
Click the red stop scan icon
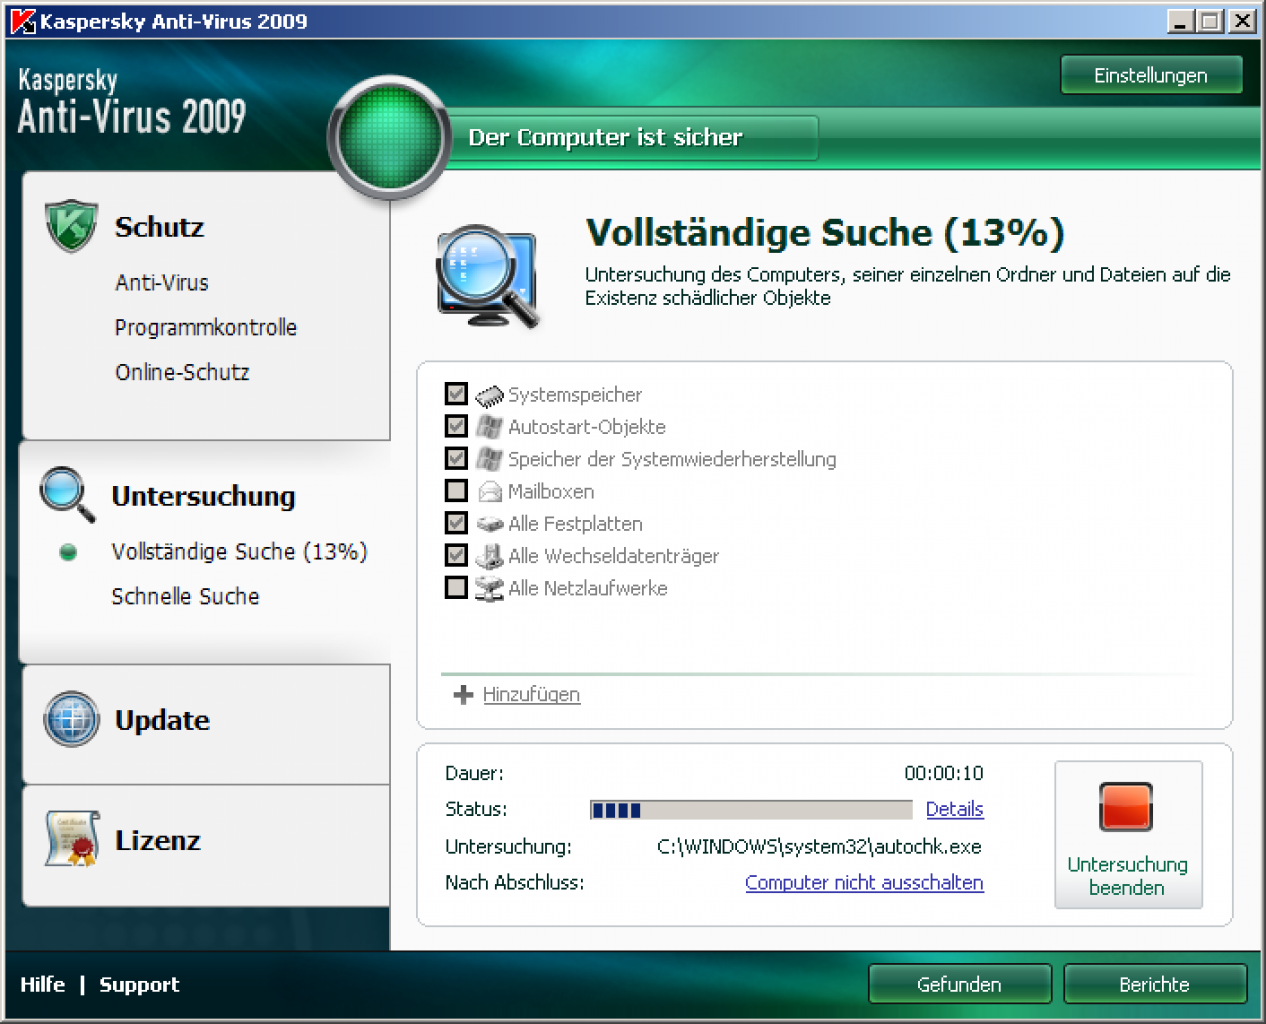(x=1126, y=807)
